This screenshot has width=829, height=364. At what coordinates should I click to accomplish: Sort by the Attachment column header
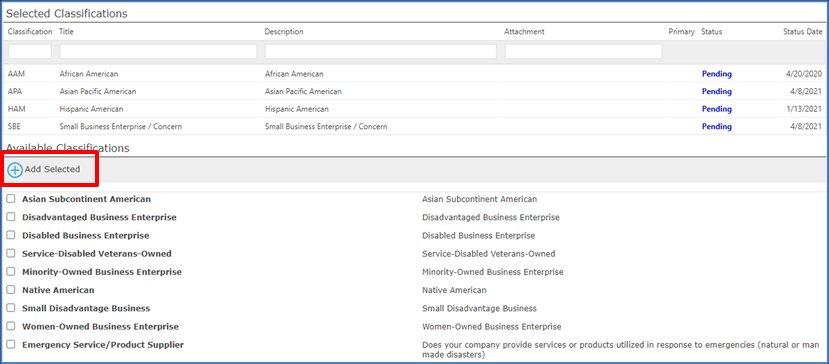click(x=524, y=32)
